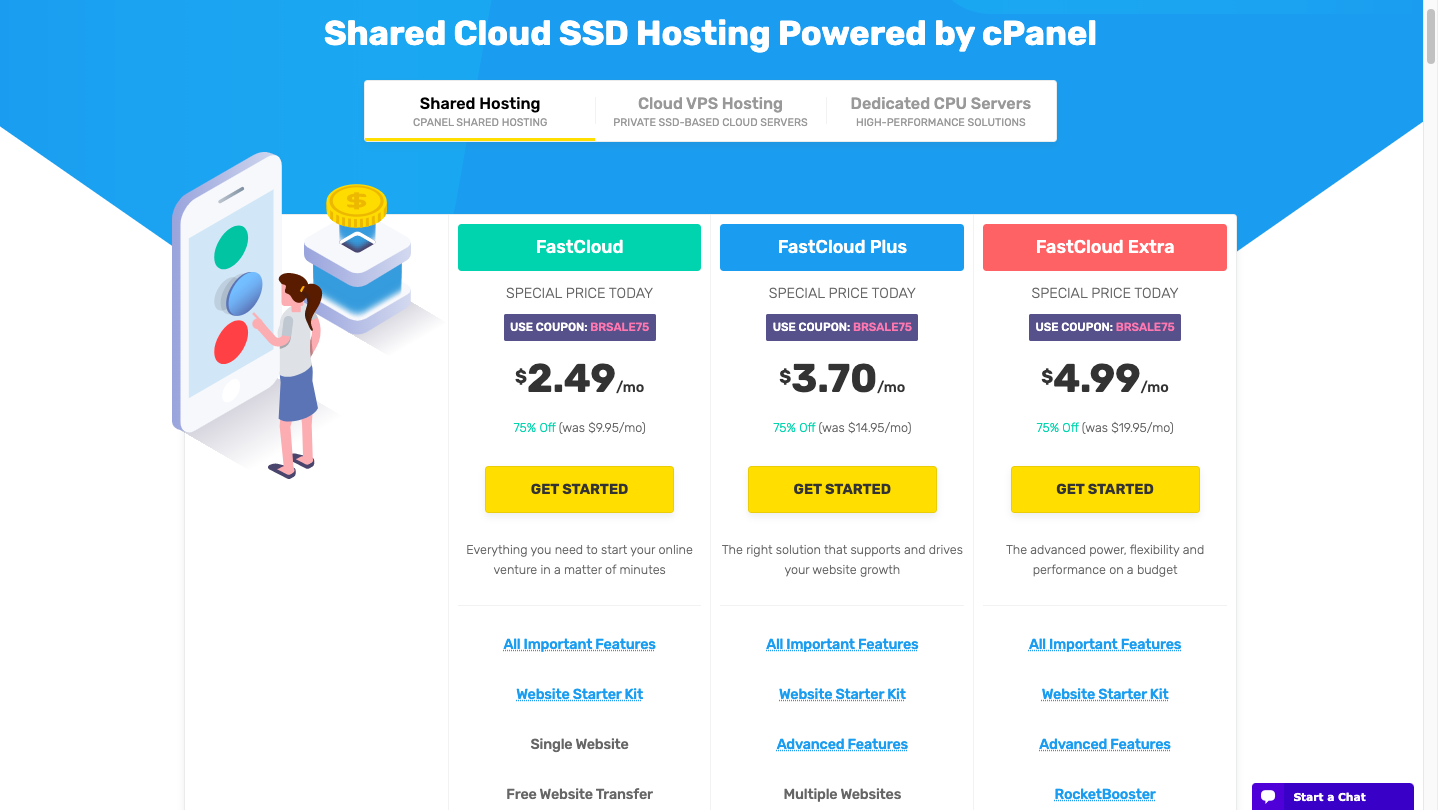Click 'was $19.95/mo' discount text
The width and height of the screenshot is (1438, 810).
point(1128,428)
